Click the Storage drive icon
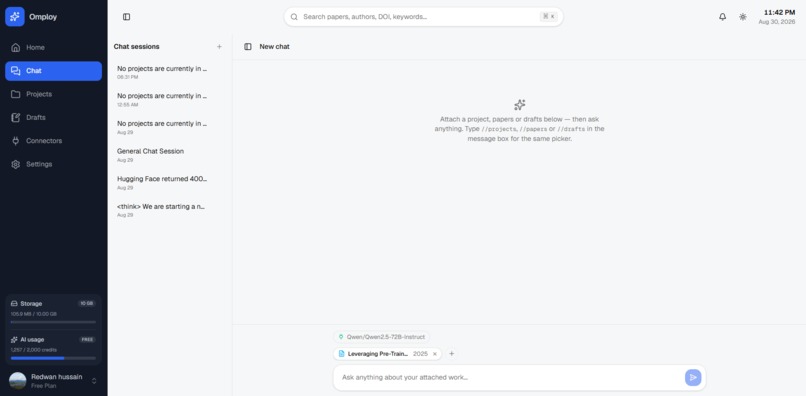This screenshot has height=396, width=806. click(x=14, y=304)
